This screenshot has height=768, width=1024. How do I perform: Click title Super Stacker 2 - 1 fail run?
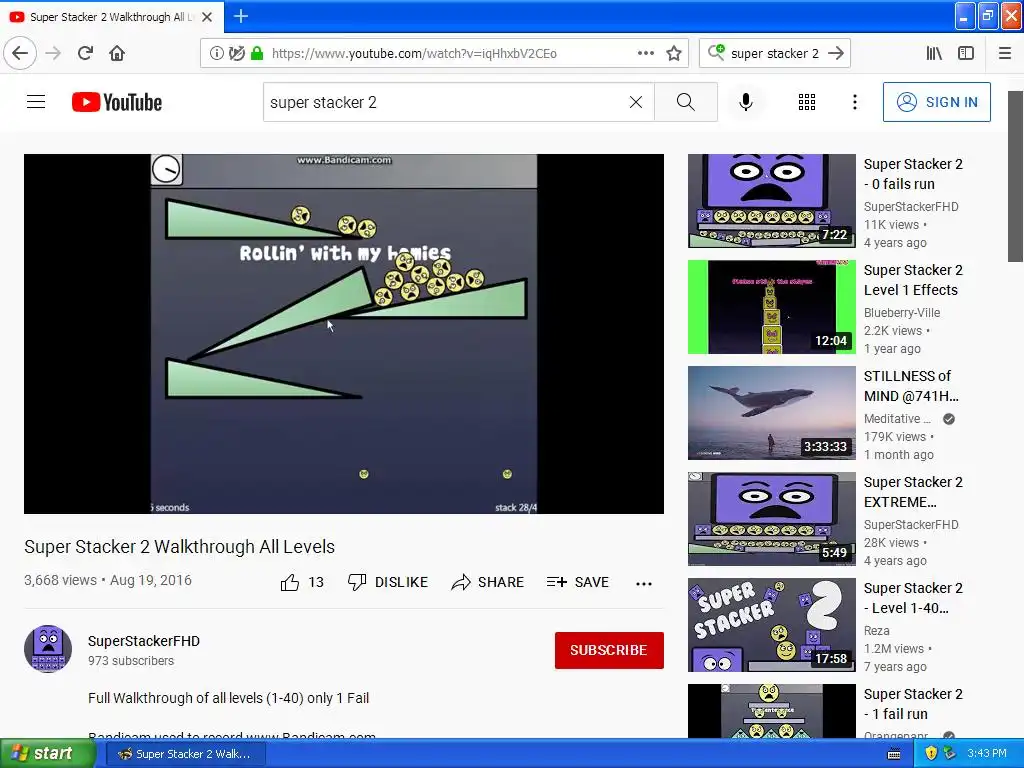coord(913,704)
